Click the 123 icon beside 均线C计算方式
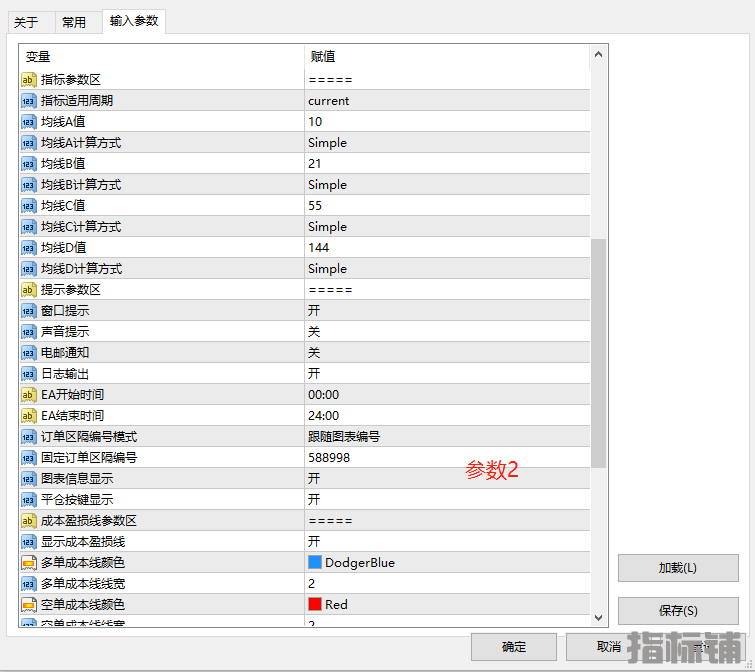Screen dimensions: 755x672 [x=28, y=226]
